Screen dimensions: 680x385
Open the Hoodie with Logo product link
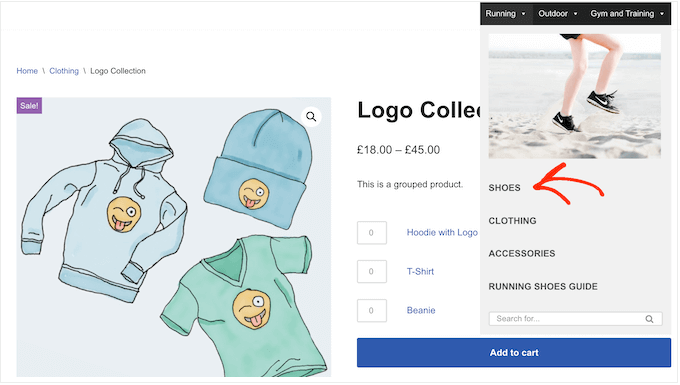(x=442, y=232)
